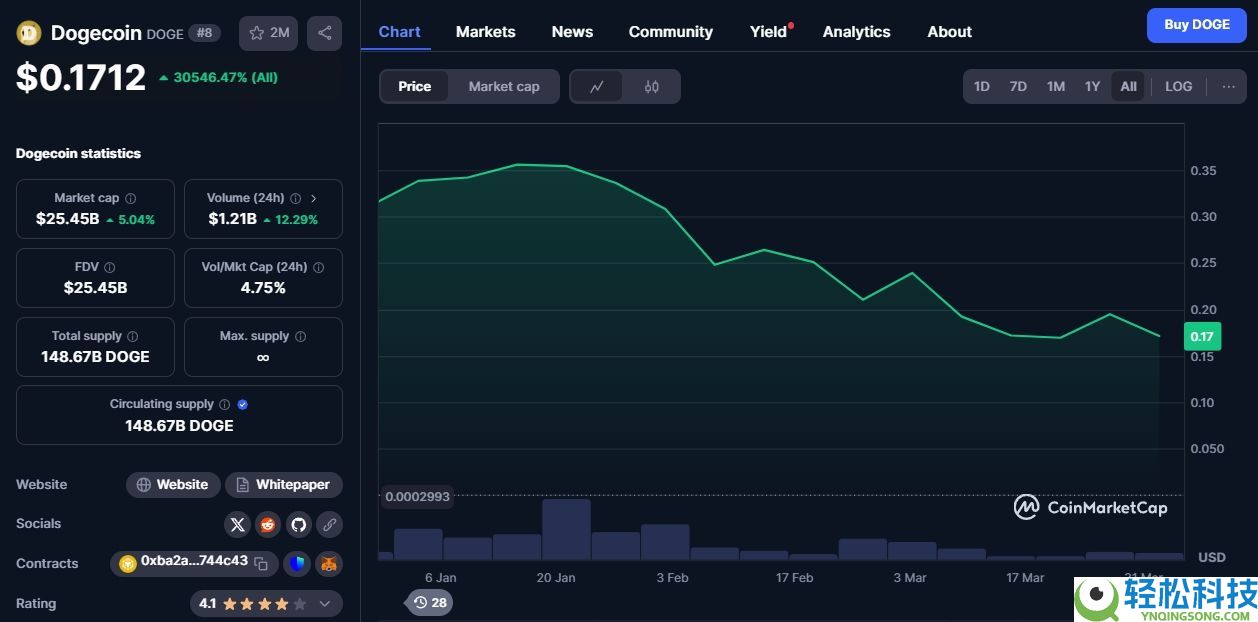
Task: Switch to the Markets tab
Action: point(485,32)
